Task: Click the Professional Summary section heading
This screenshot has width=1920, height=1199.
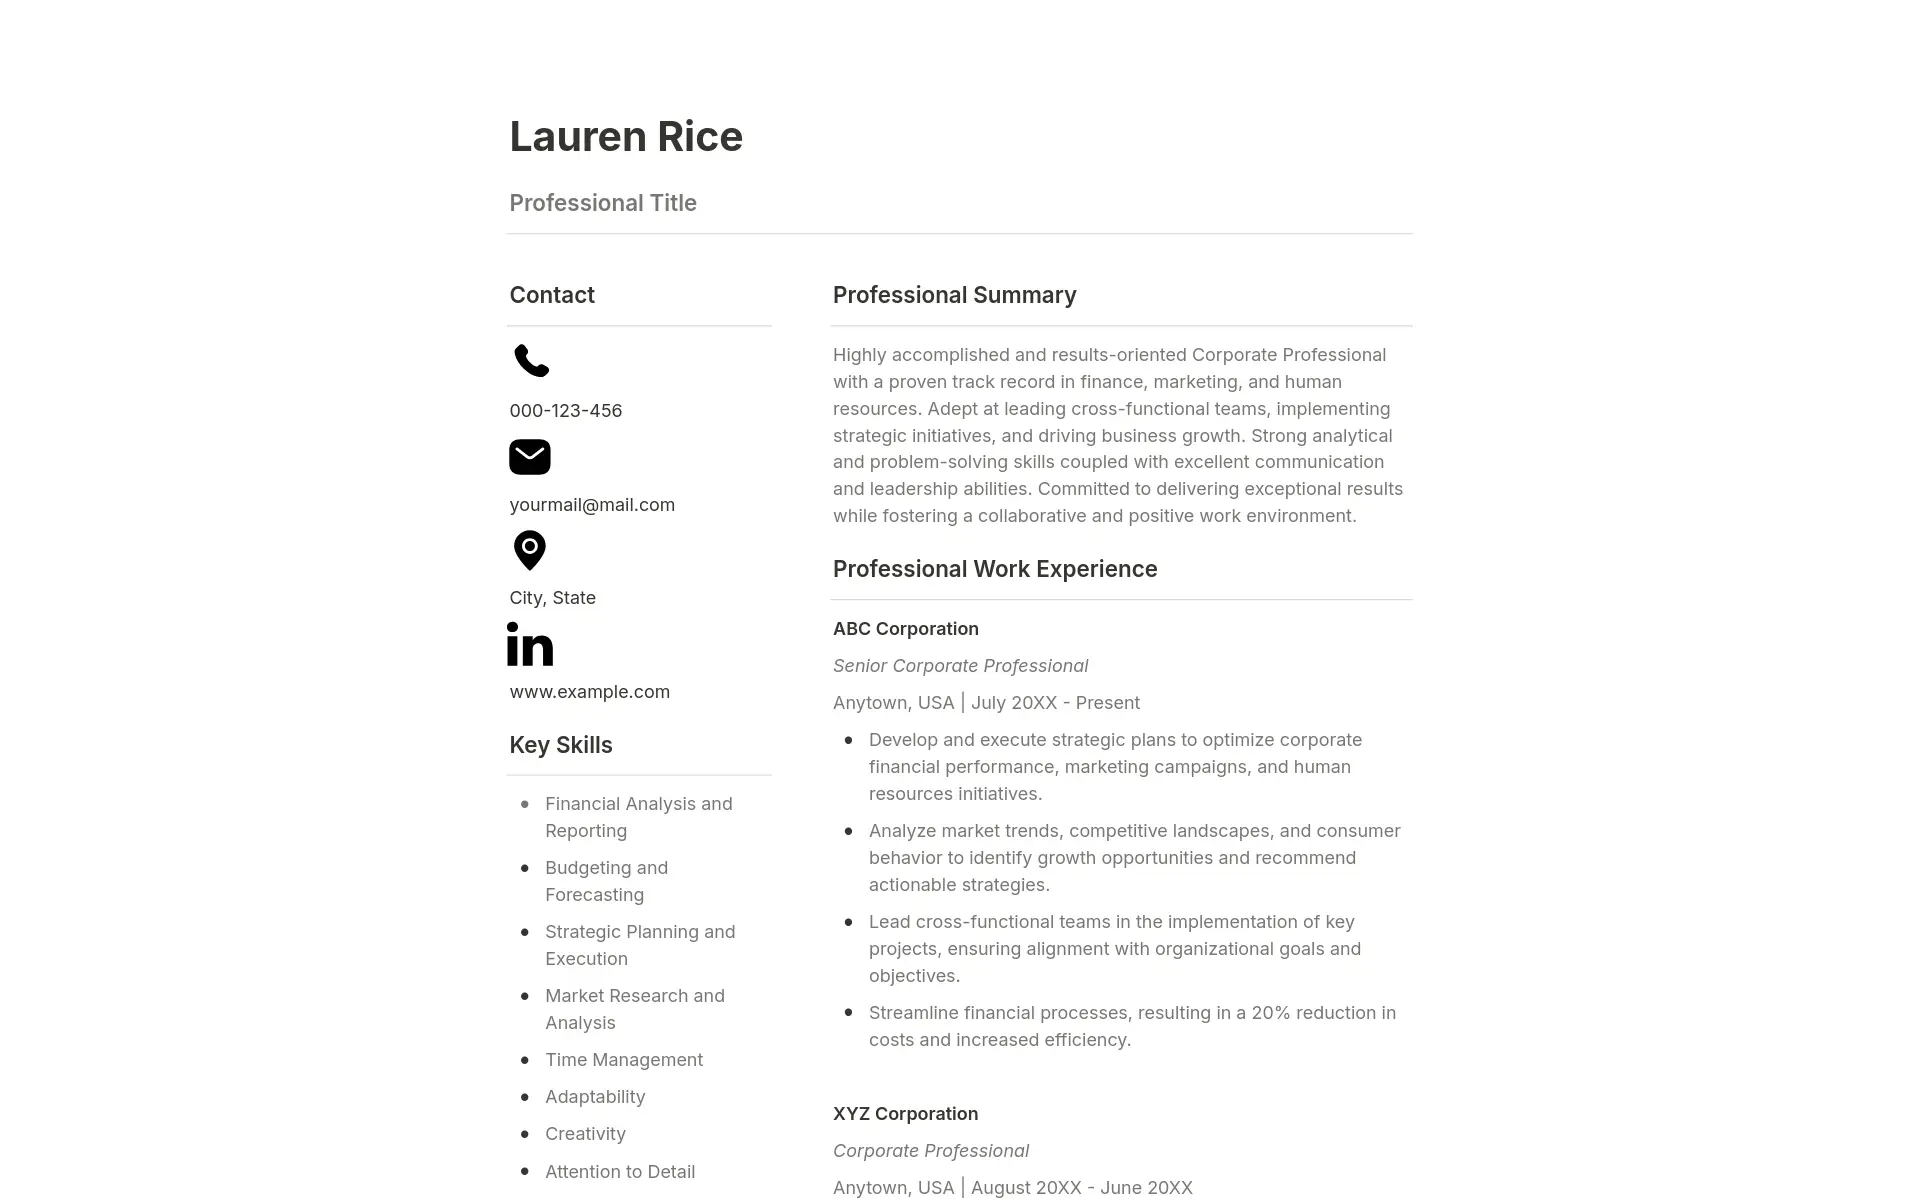Action: (x=953, y=294)
